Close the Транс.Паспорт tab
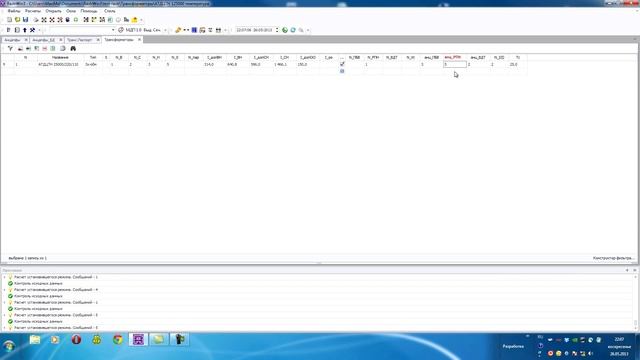This screenshot has height=360, width=640. click(98, 40)
